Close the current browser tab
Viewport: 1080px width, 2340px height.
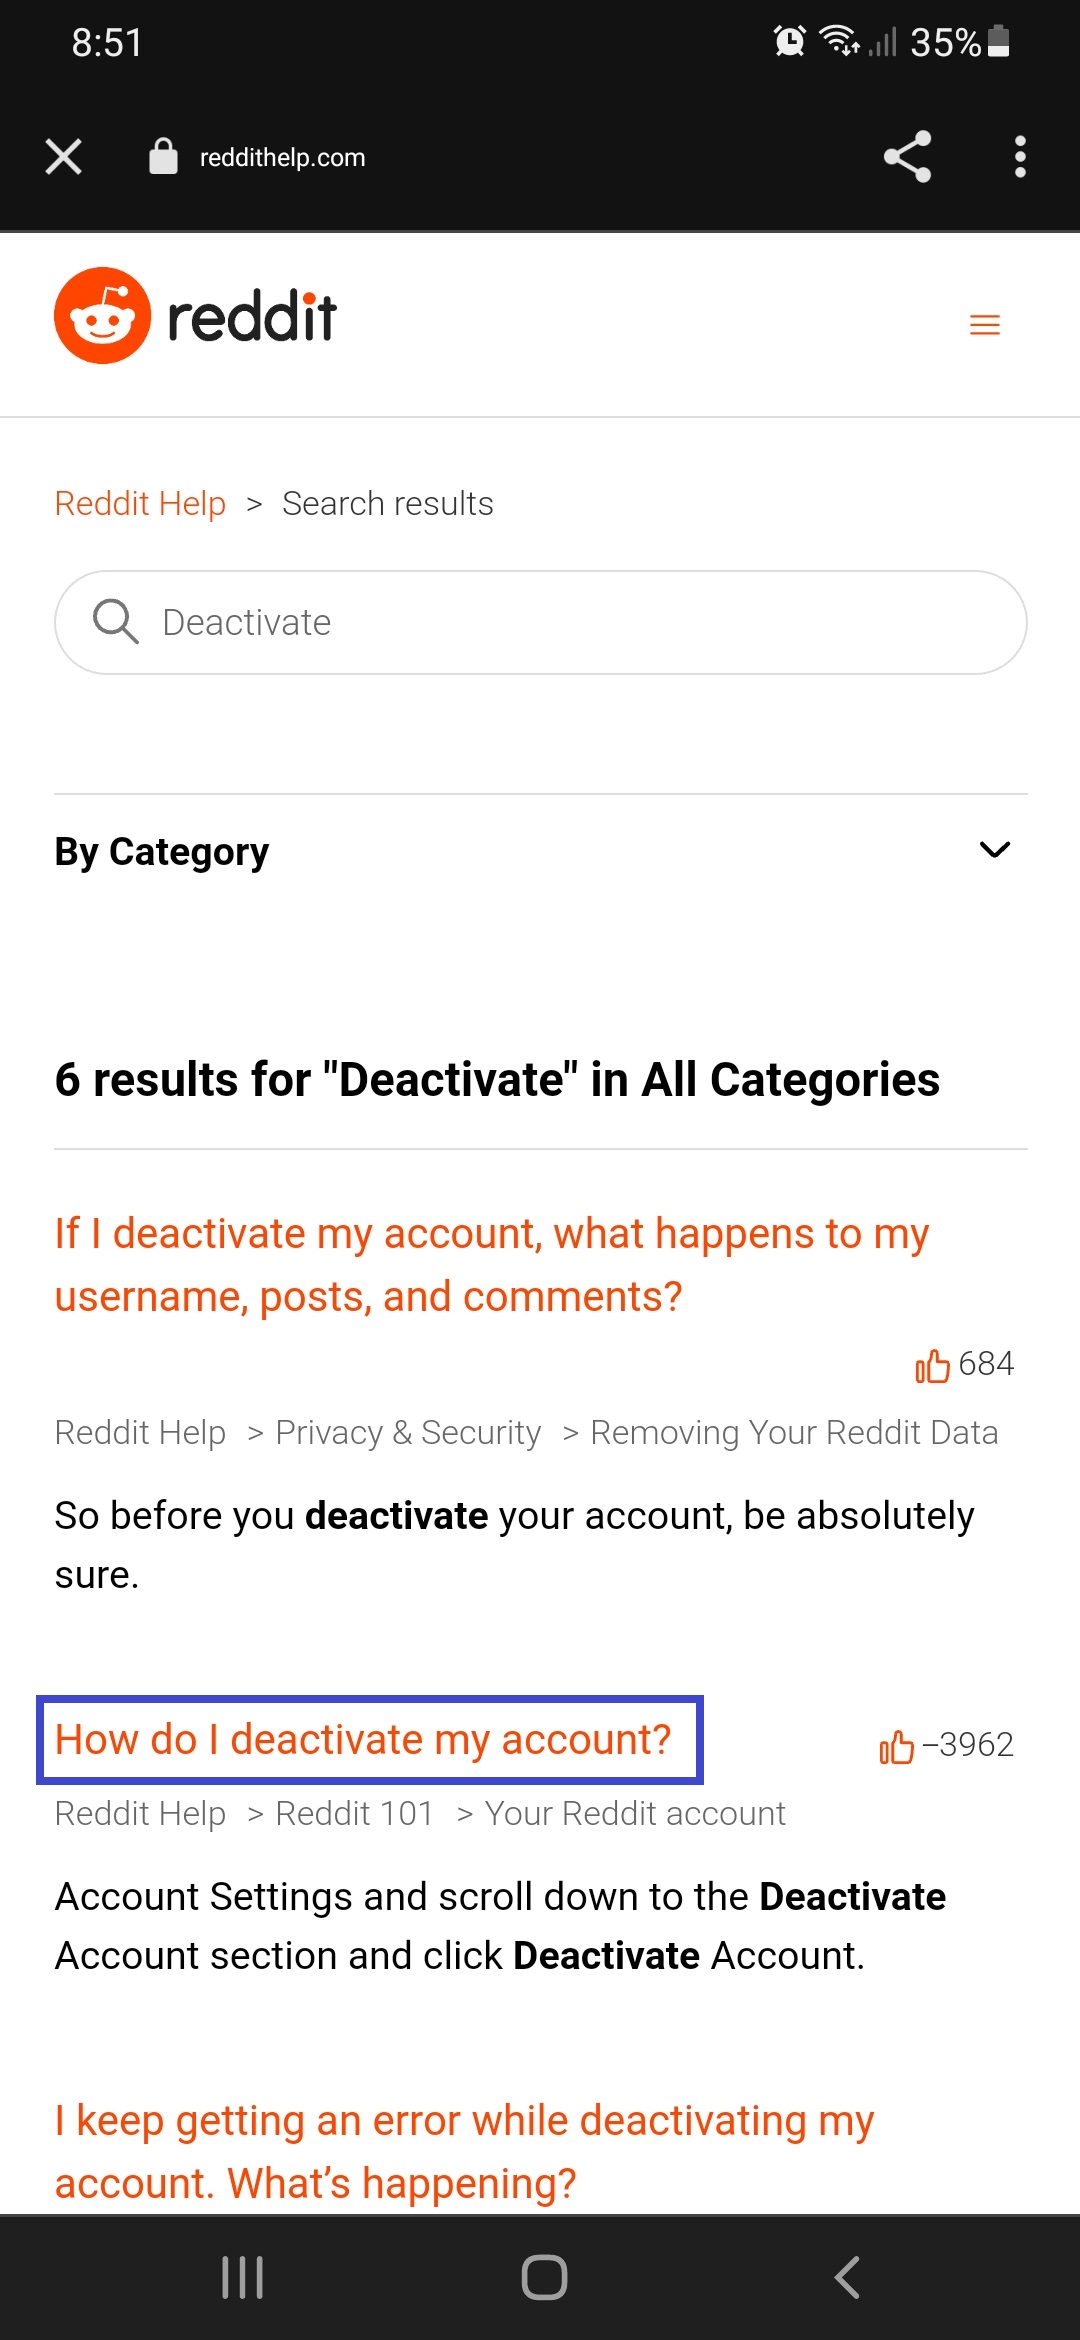(x=63, y=156)
